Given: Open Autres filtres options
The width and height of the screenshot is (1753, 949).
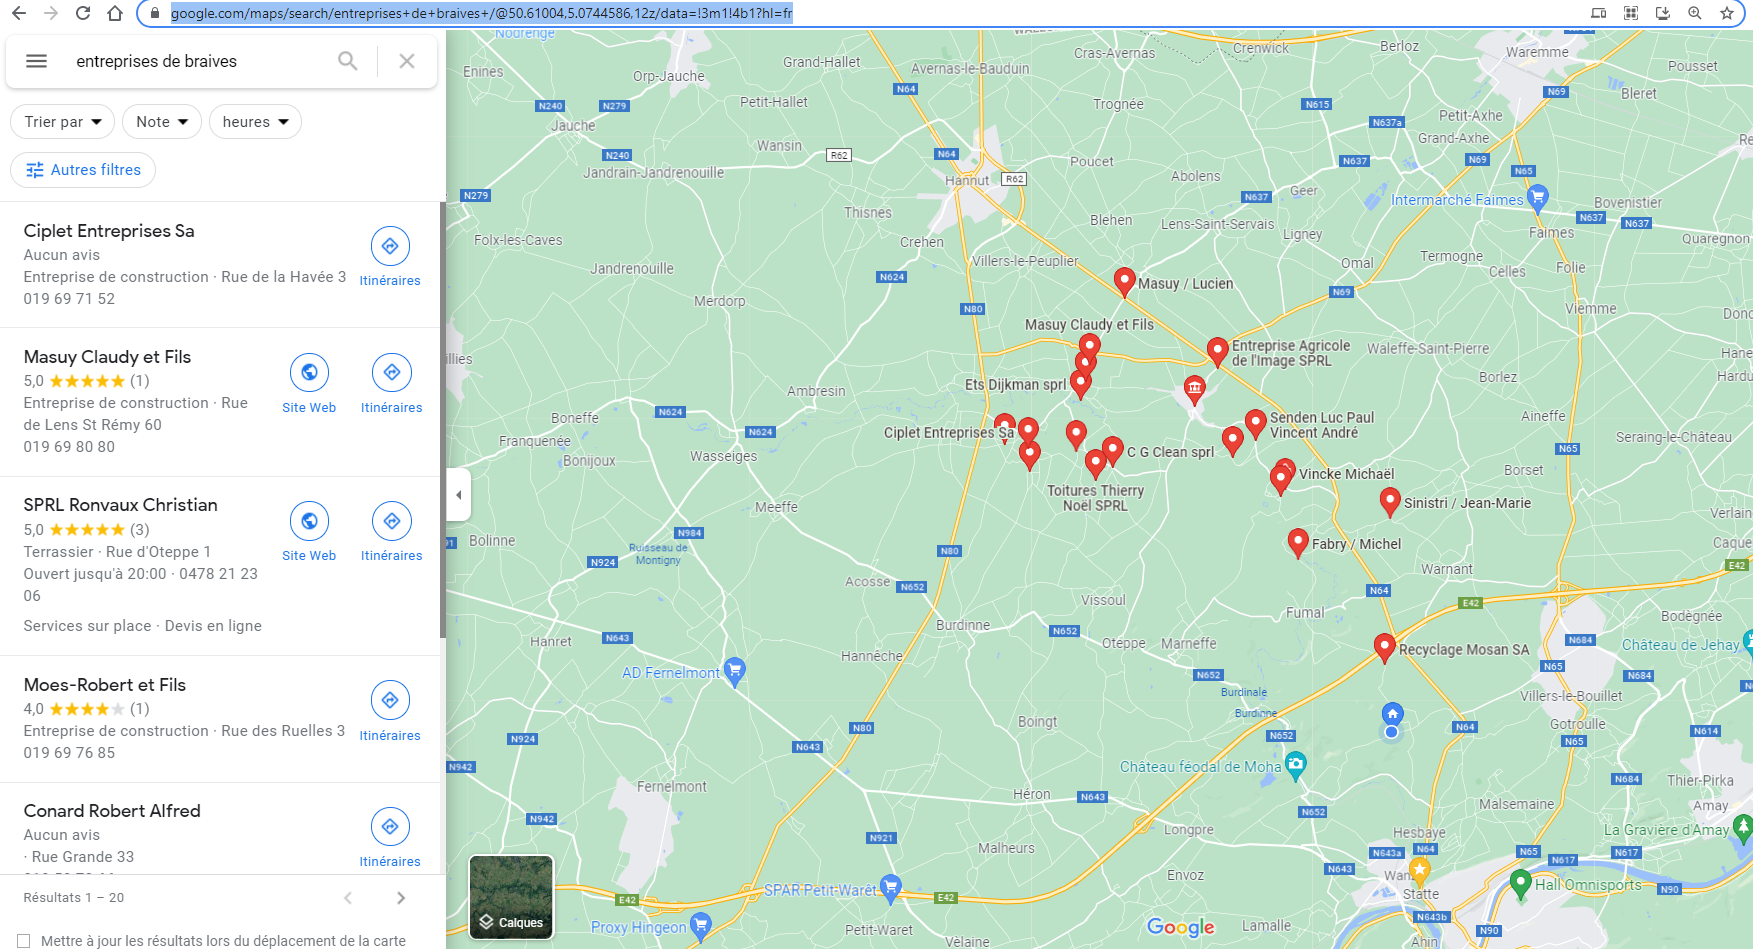Looking at the screenshot, I should coord(83,170).
